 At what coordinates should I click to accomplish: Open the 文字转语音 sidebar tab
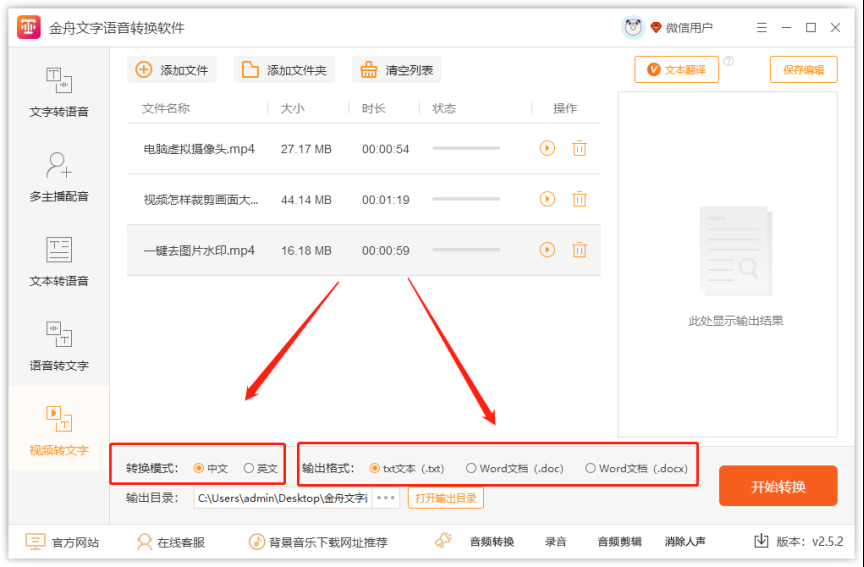(x=58, y=92)
